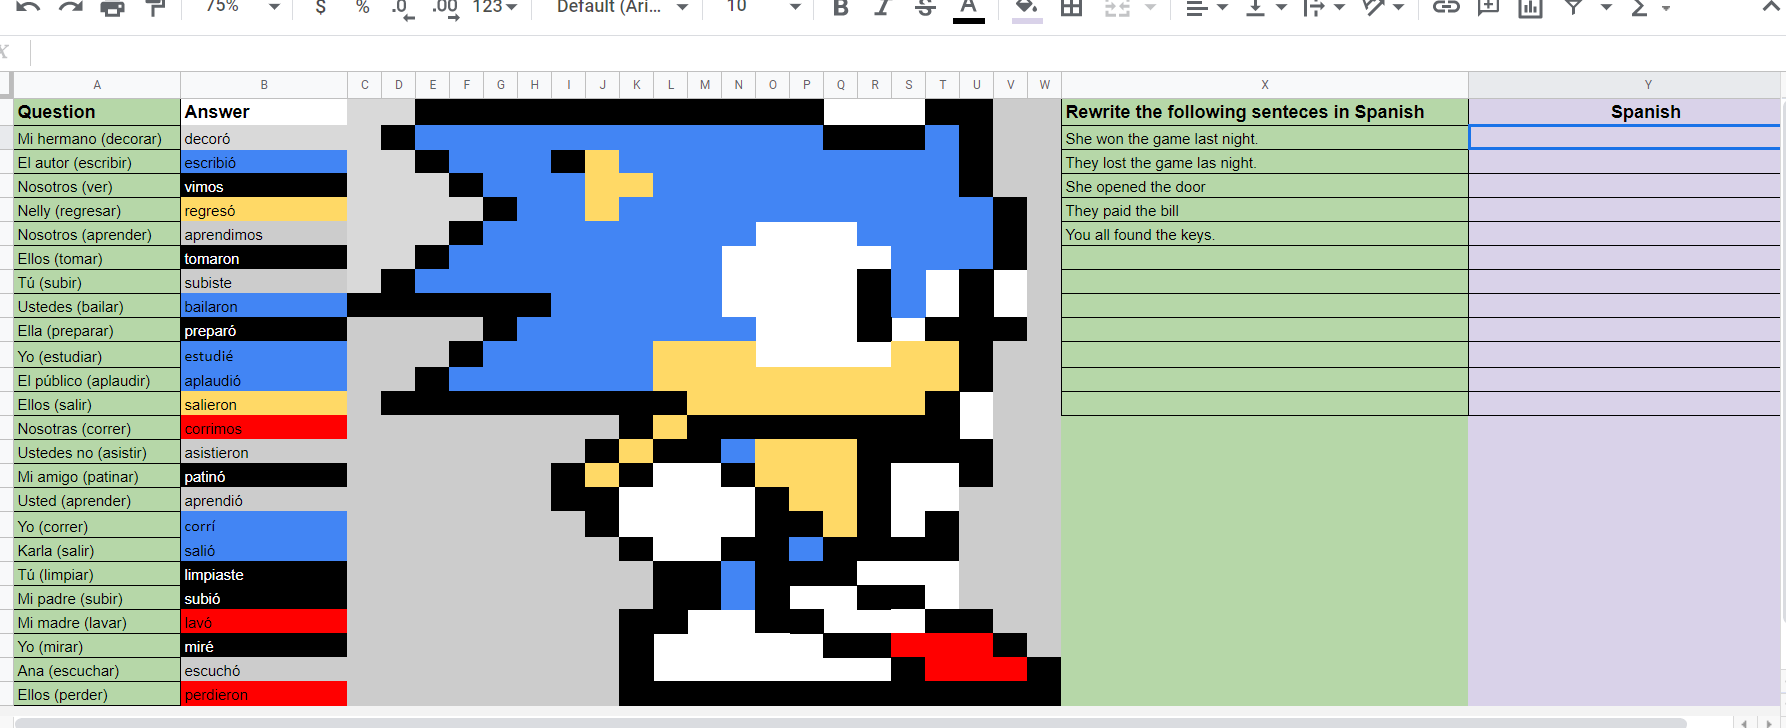Image resolution: width=1786 pixels, height=728 pixels.
Task: Click the 'Ustedes no (asistir)' cell
Action: [x=97, y=452]
